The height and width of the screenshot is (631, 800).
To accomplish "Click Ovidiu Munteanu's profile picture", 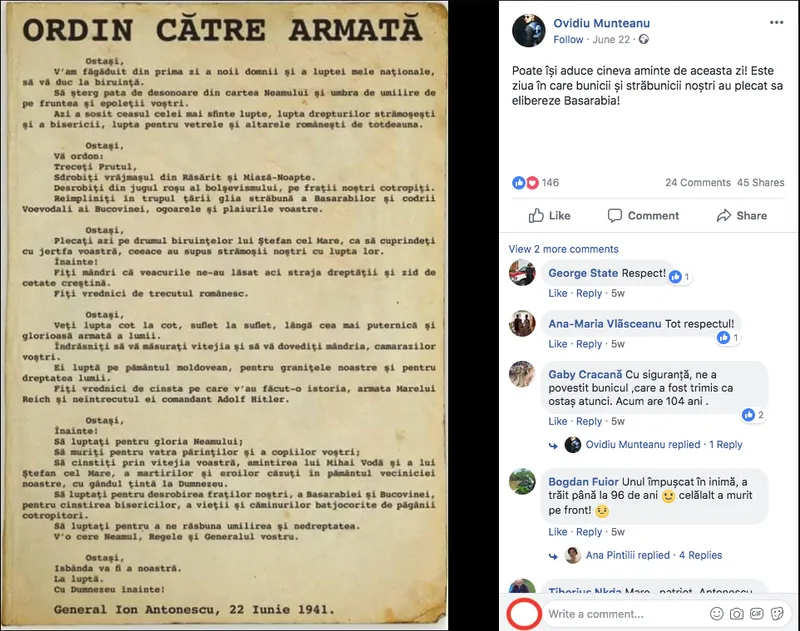I will tap(529, 31).
